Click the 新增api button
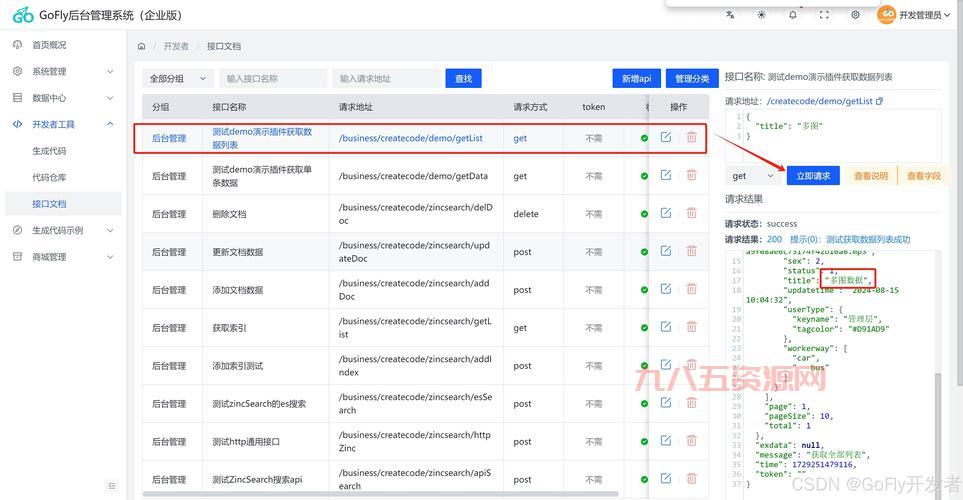Viewport: 963px width, 500px height. pos(636,79)
